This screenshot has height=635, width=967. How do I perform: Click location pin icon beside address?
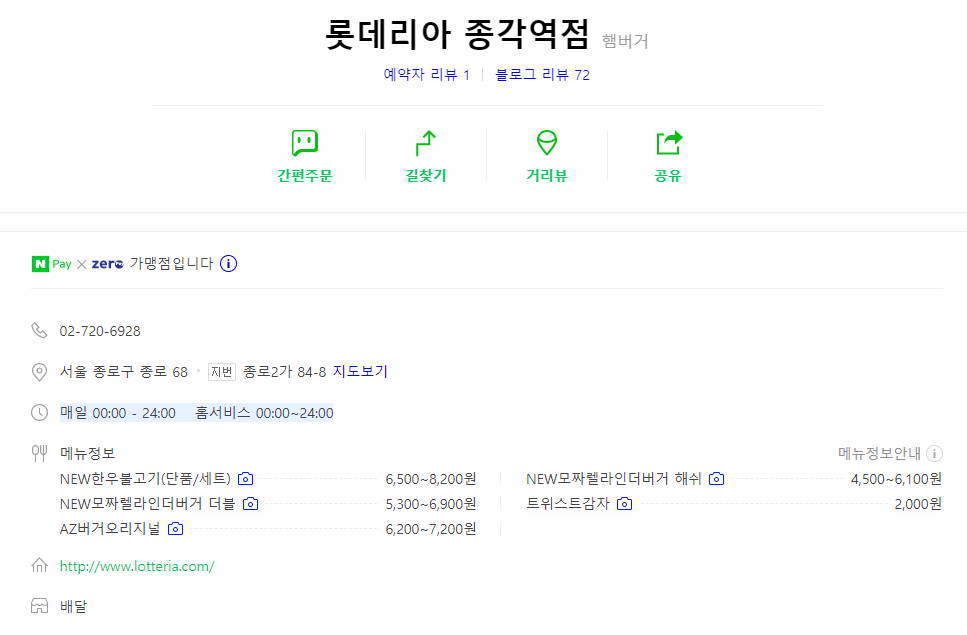tap(39, 372)
